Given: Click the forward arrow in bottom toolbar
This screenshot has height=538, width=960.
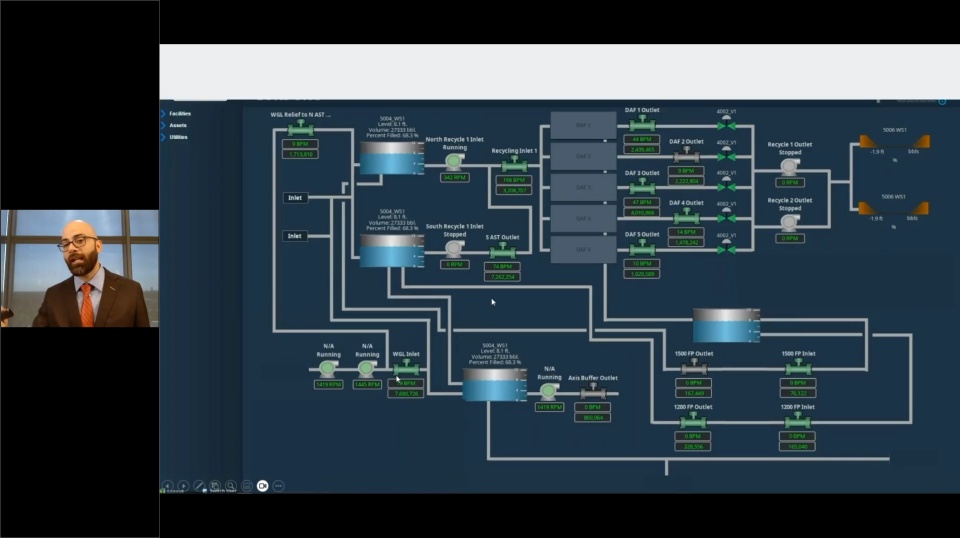Looking at the screenshot, I should click(183, 486).
